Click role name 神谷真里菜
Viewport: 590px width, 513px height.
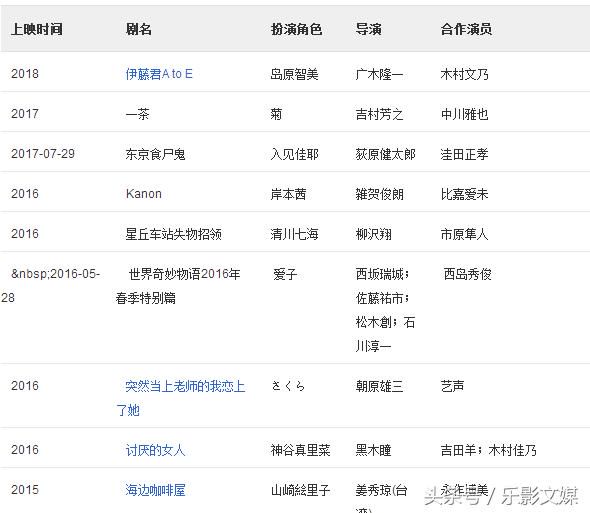tap(300, 450)
